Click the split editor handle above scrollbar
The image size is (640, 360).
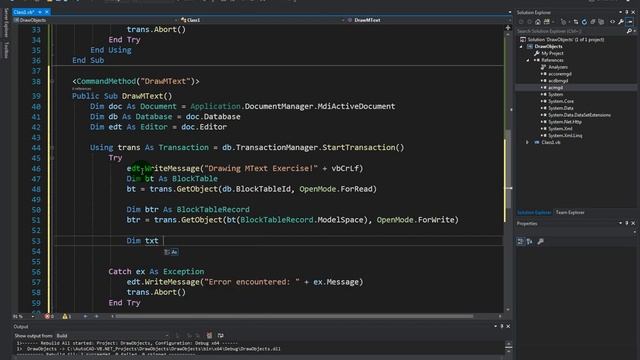point(508,28)
